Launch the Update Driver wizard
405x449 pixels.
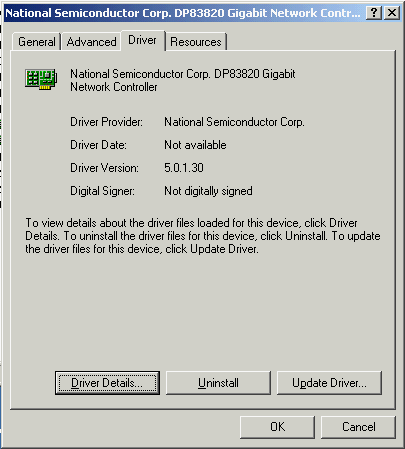click(329, 383)
